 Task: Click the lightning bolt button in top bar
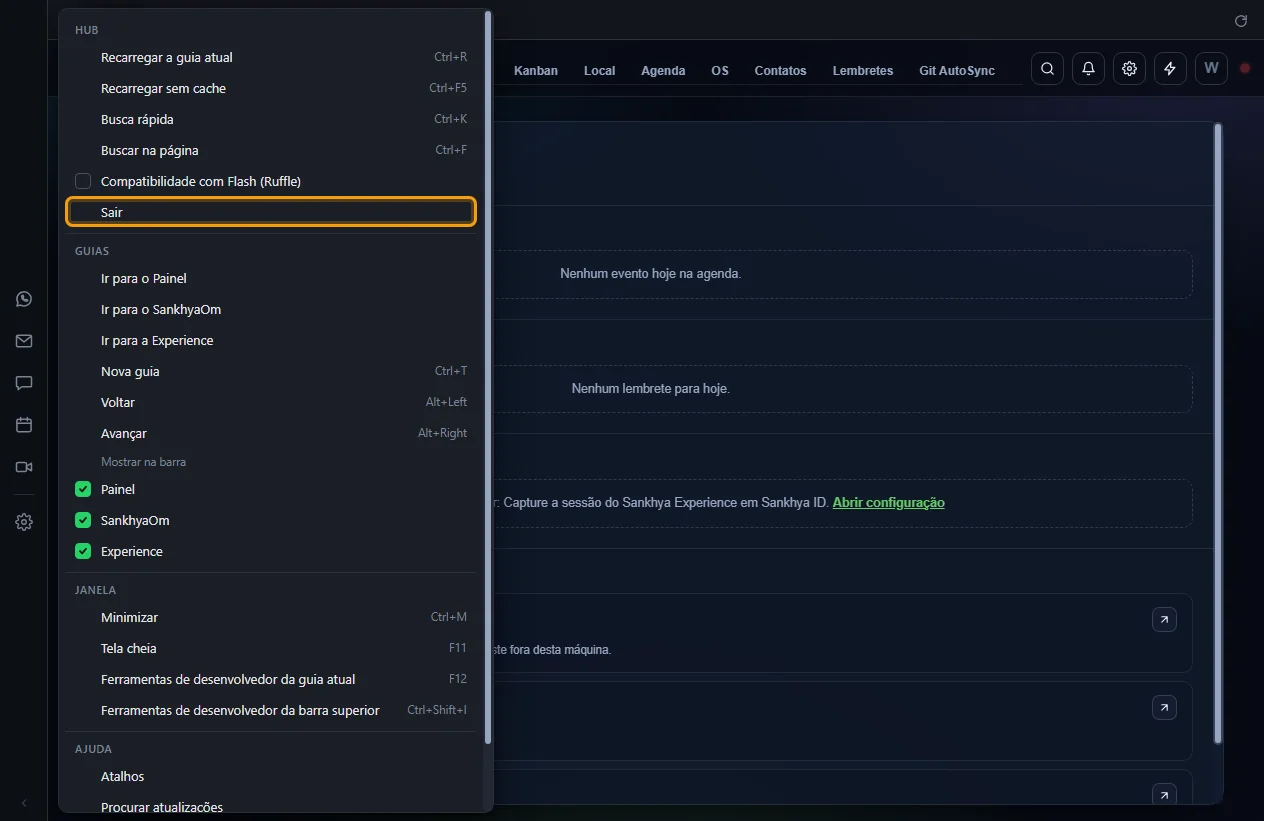[x=1170, y=69]
